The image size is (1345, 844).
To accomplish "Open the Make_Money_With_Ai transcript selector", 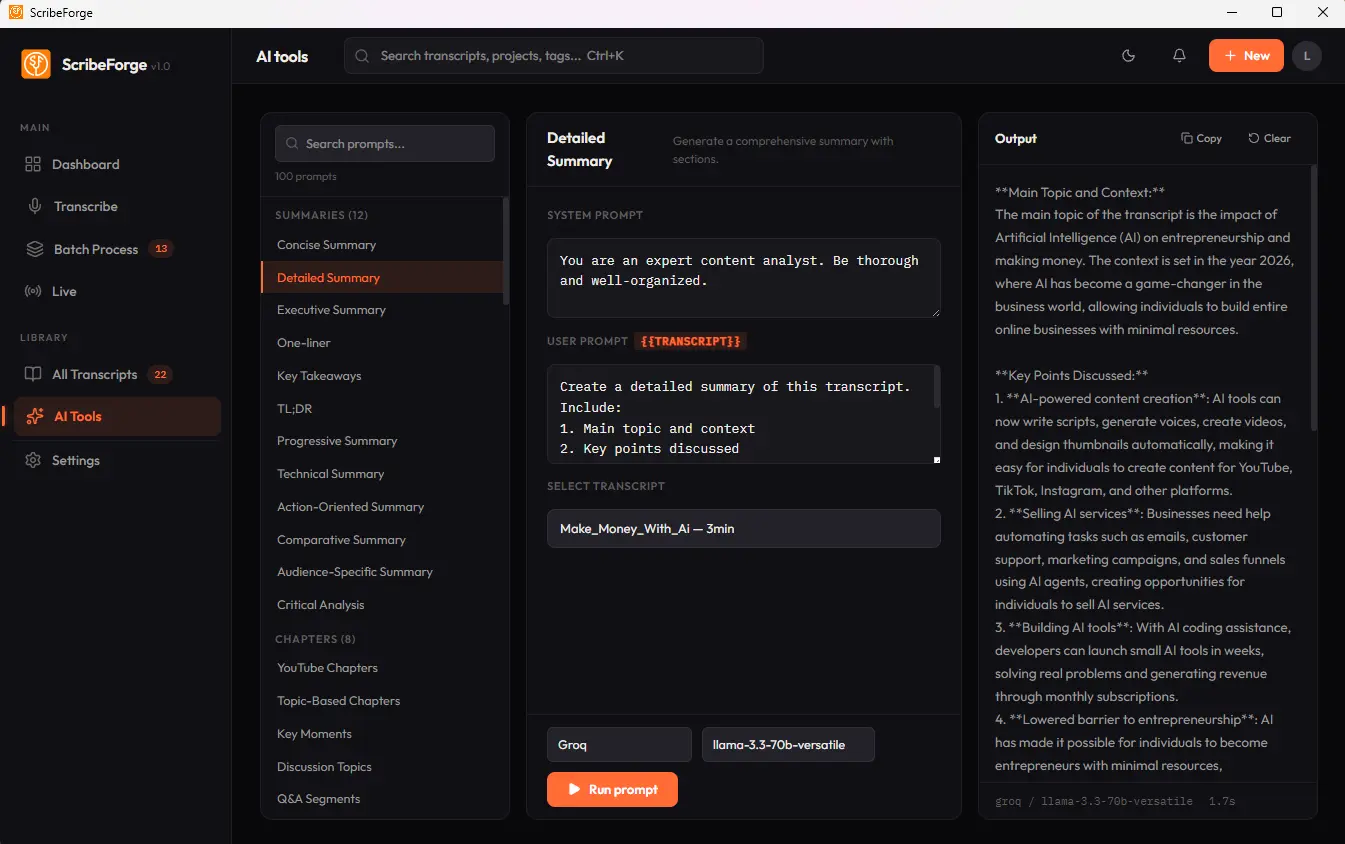I will click(x=743, y=528).
